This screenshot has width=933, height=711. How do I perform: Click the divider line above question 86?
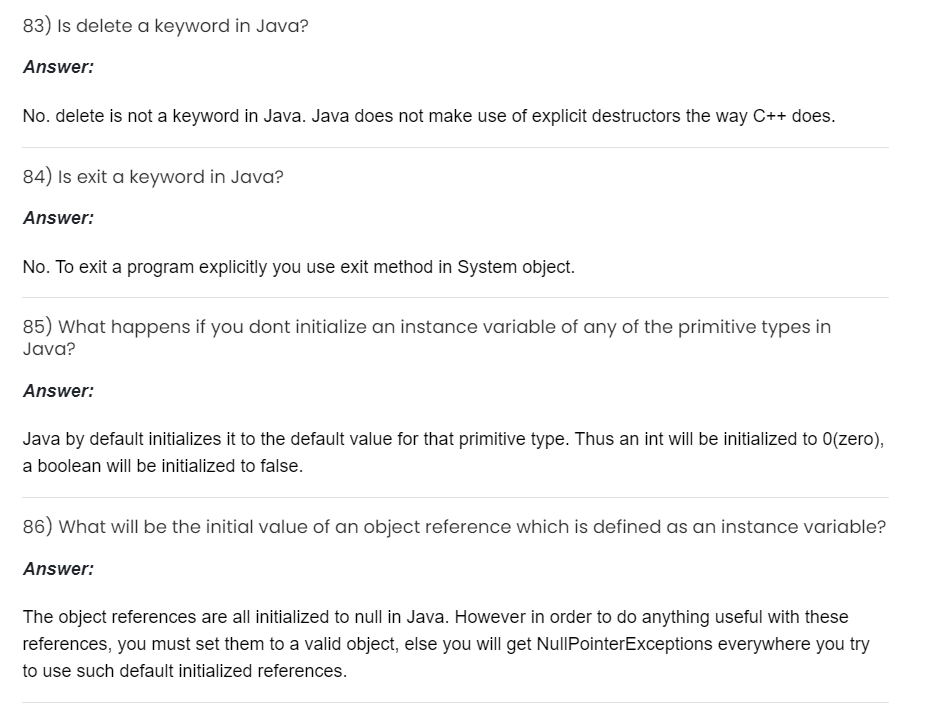tap(455, 497)
